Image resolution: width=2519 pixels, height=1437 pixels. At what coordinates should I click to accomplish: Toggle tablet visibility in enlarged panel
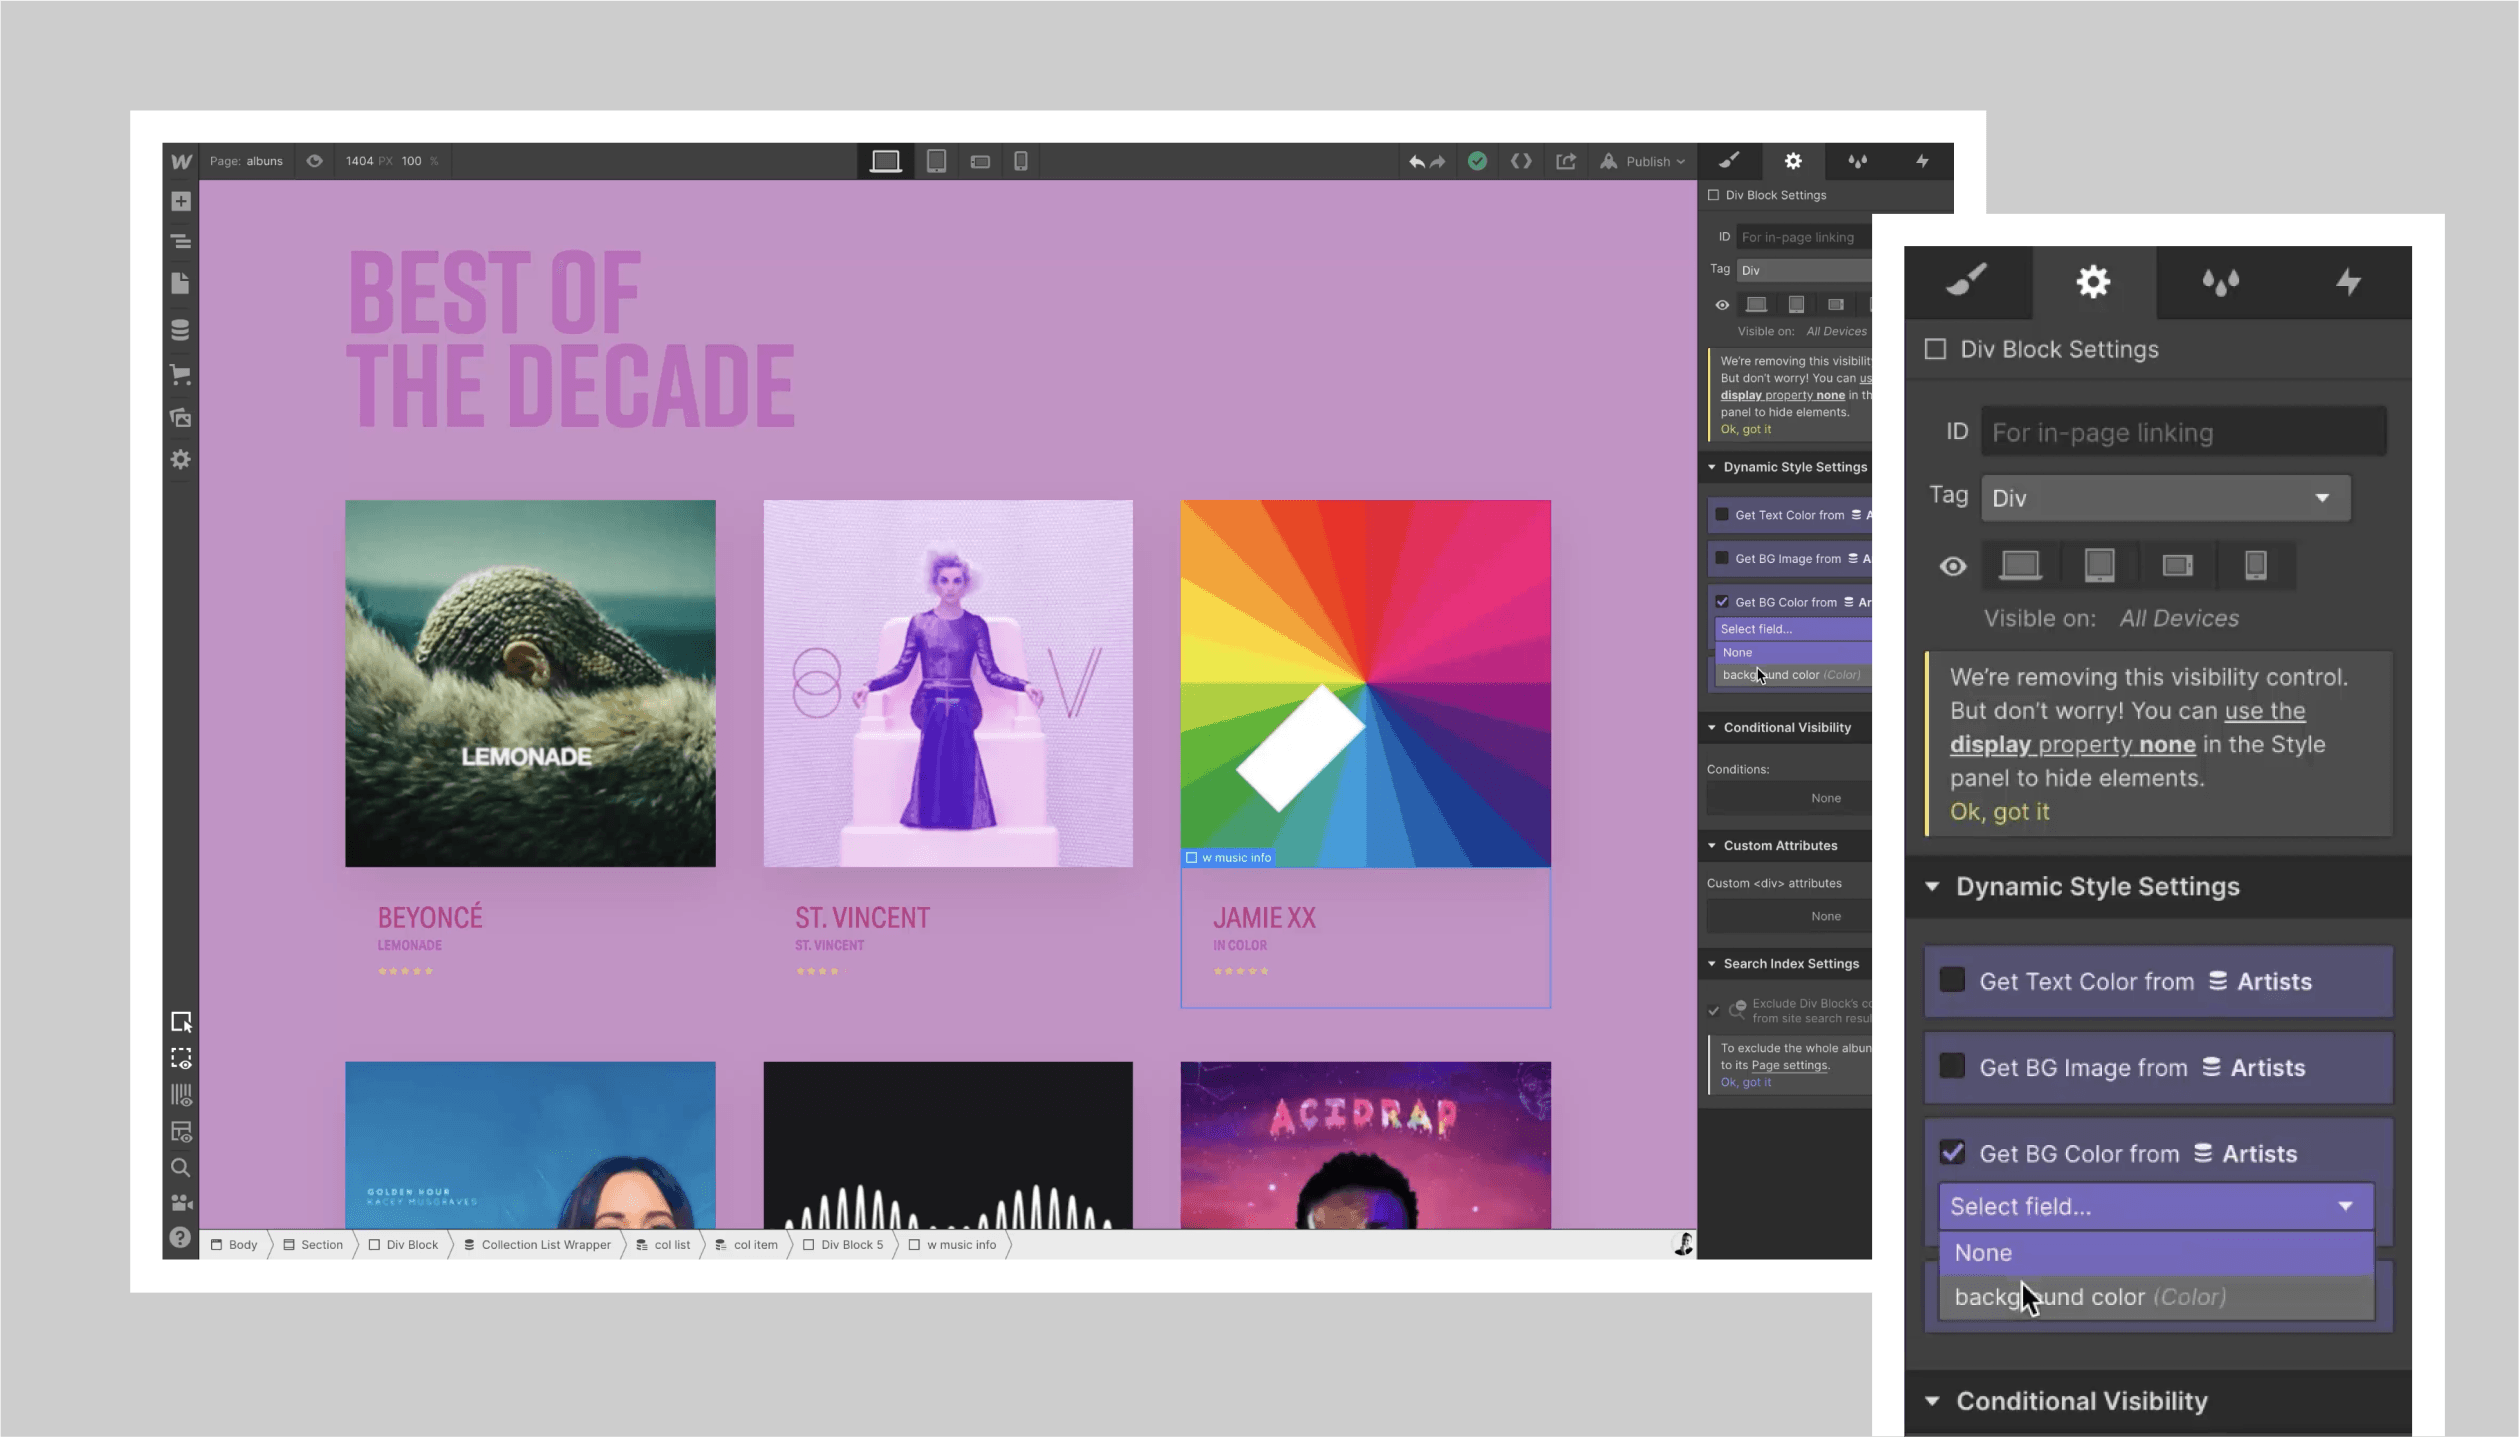2099,566
